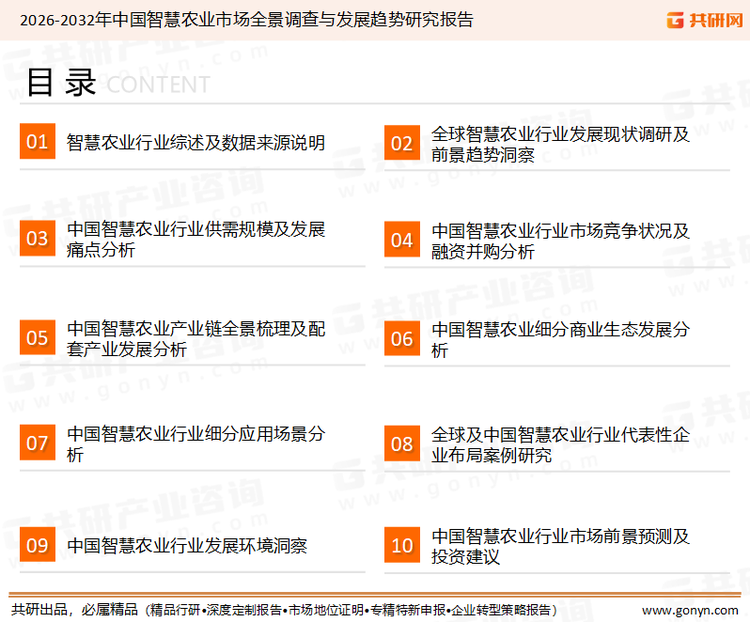Image resolution: width=750 pixels, height=622 pixels.
Task: Click the orange 01 chapter number box
Action: (37, 141)
